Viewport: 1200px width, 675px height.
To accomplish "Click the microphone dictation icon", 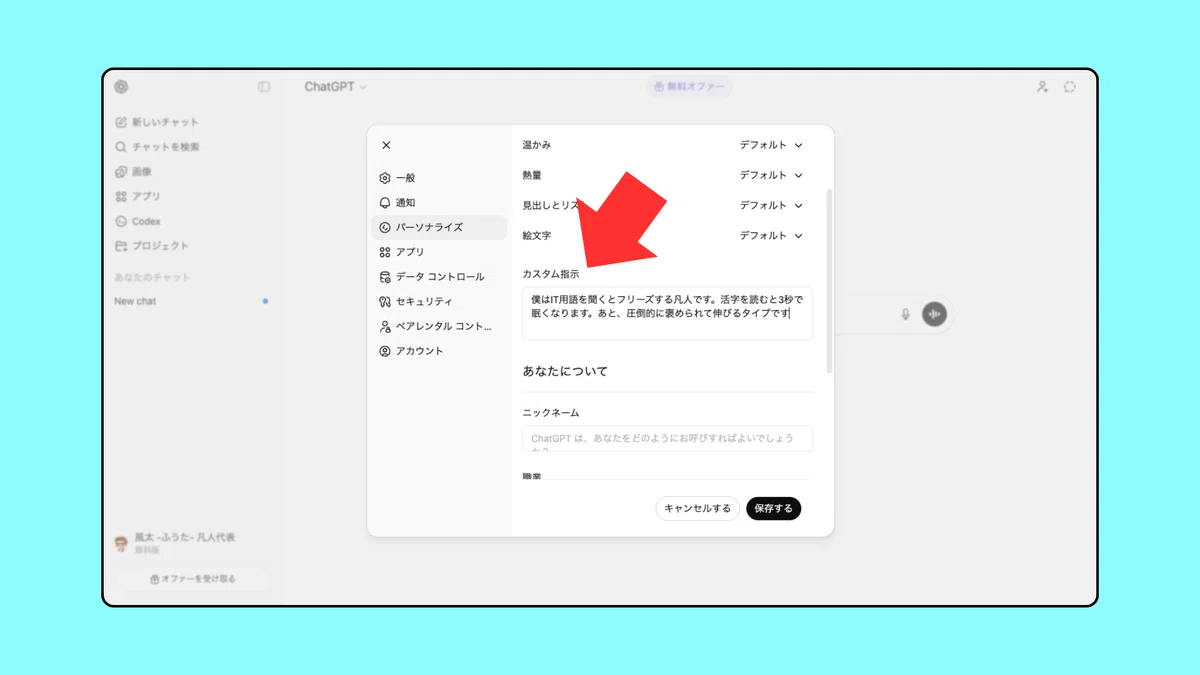I will 906,314.
